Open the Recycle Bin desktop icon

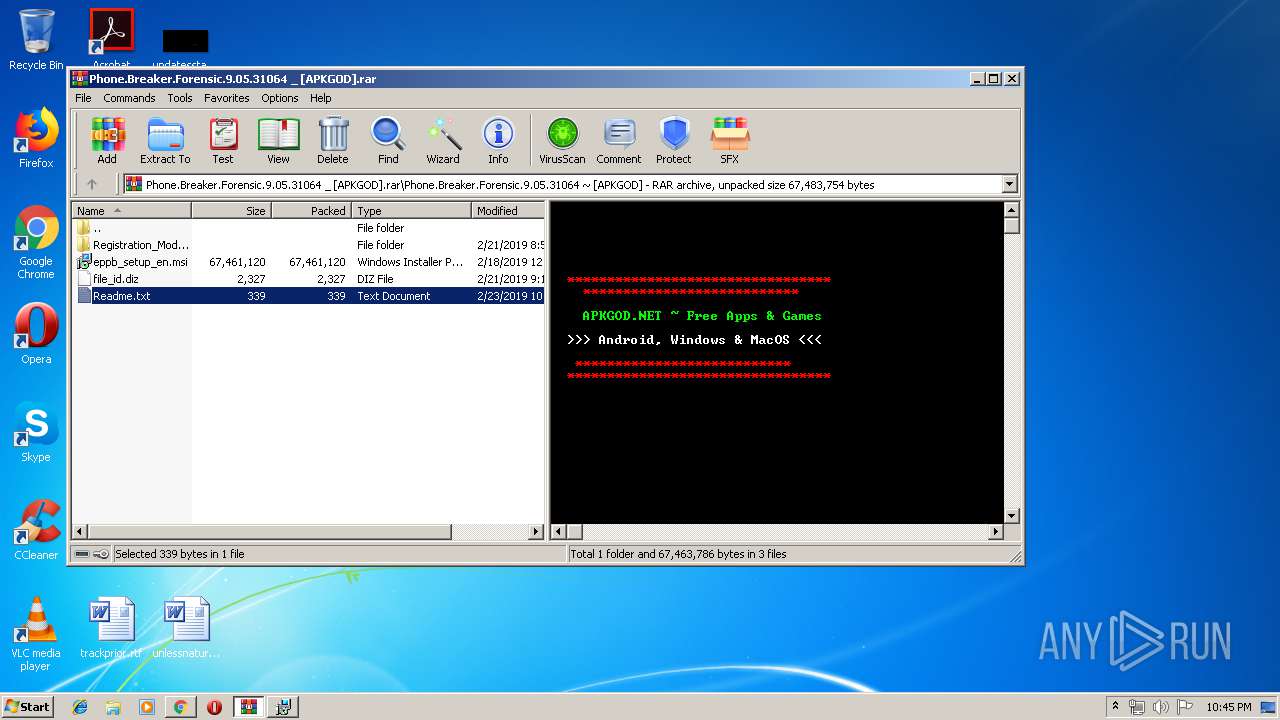[36, 40]
